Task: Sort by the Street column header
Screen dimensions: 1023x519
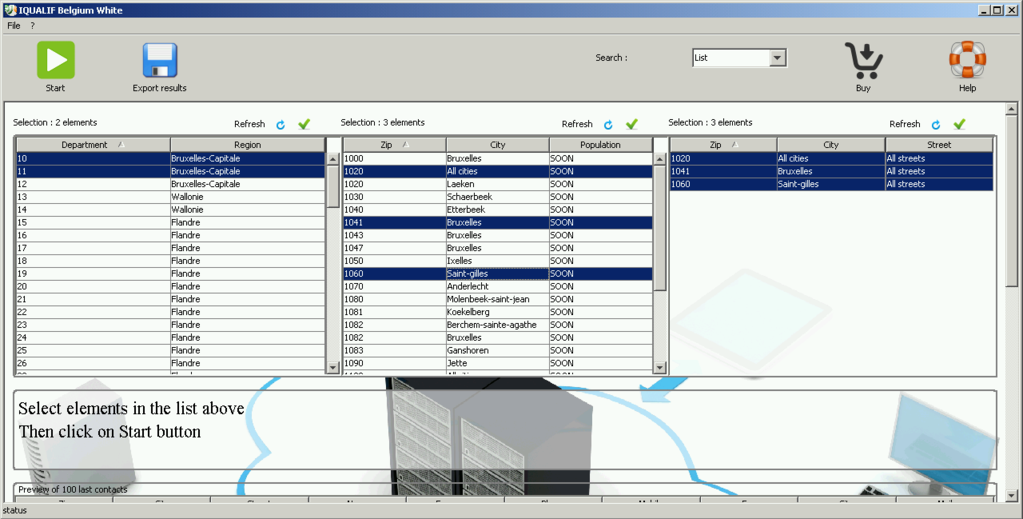Action: 939,145
